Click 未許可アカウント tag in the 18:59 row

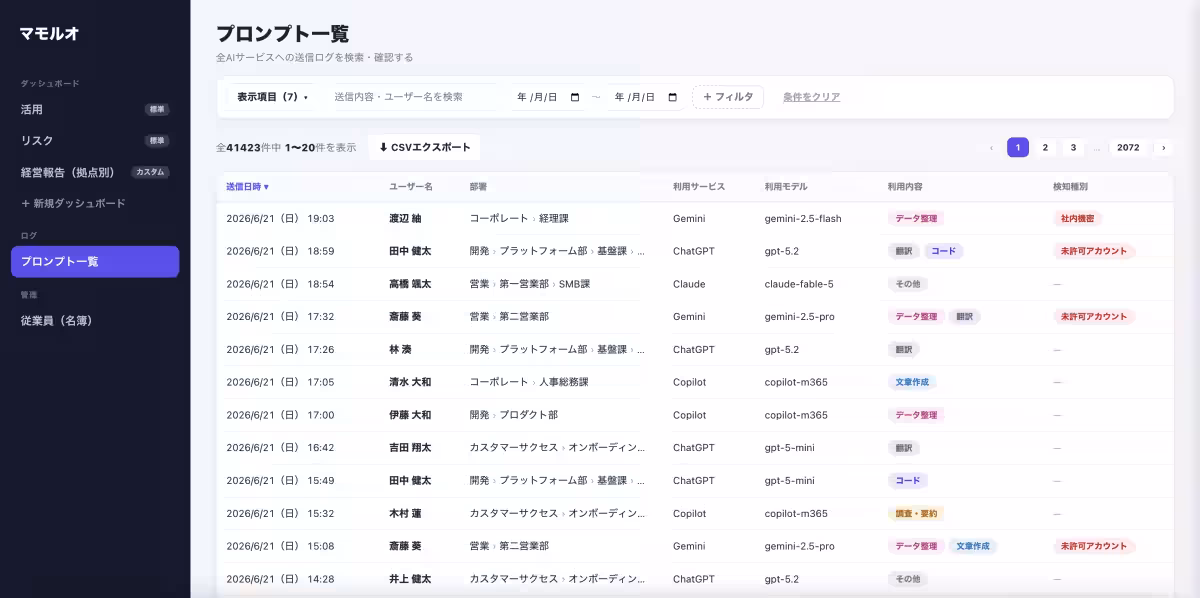pos(1094,251)
